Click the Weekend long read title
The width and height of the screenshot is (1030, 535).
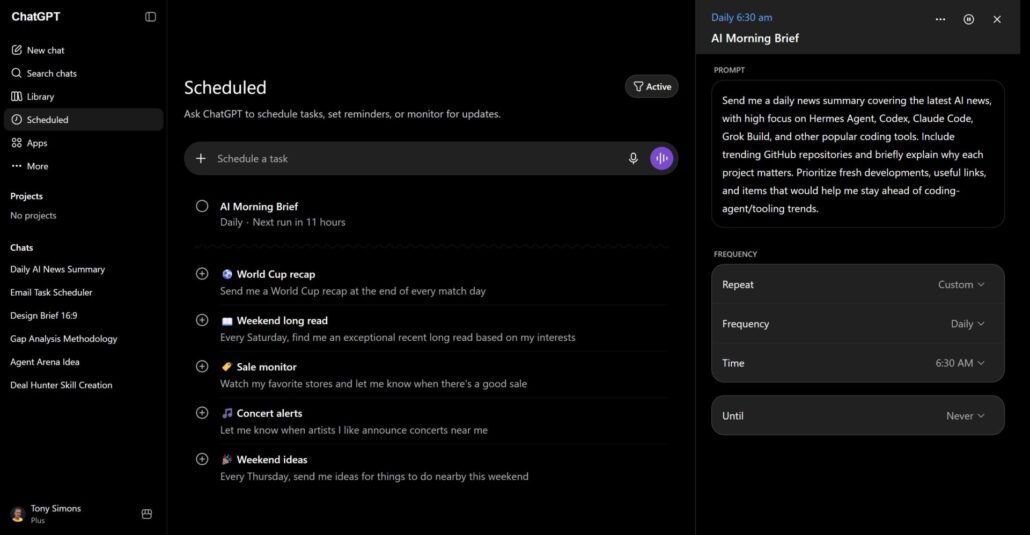[x=282, y=321]
